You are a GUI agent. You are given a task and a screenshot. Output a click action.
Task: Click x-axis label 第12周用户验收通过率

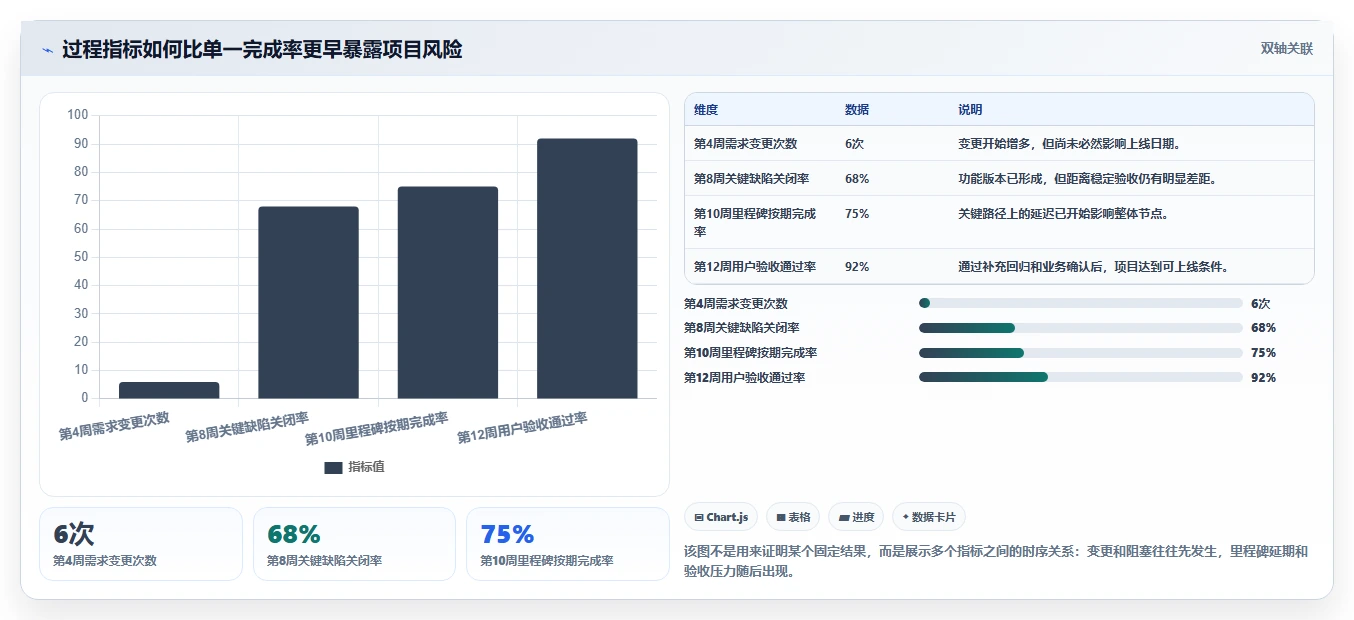[522, 429]
